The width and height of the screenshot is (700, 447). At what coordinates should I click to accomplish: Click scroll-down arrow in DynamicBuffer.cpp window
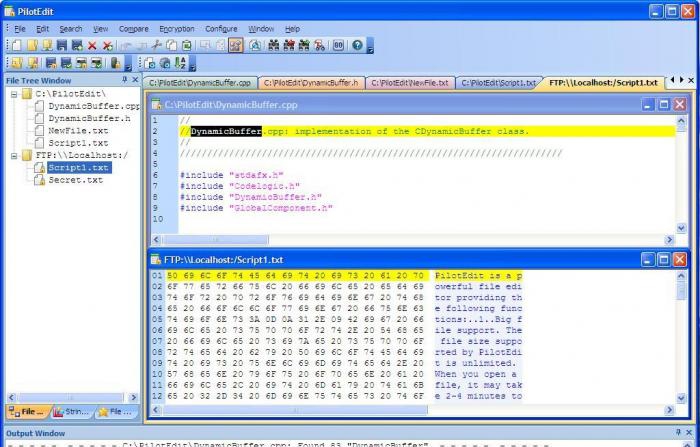coord(681,228)
